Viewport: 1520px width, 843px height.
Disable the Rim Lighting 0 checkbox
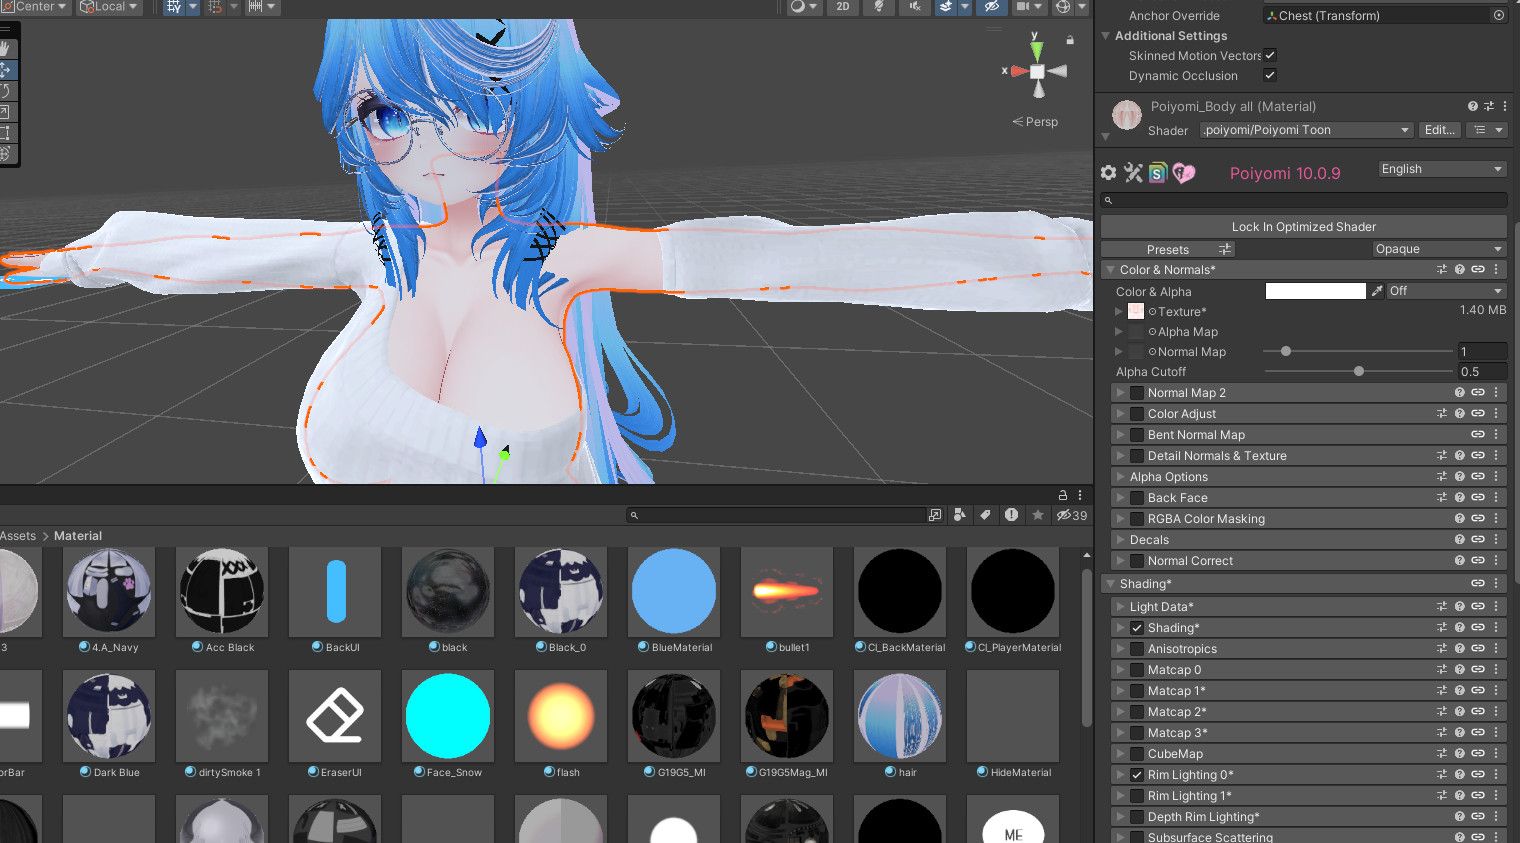pos(1137,775)
